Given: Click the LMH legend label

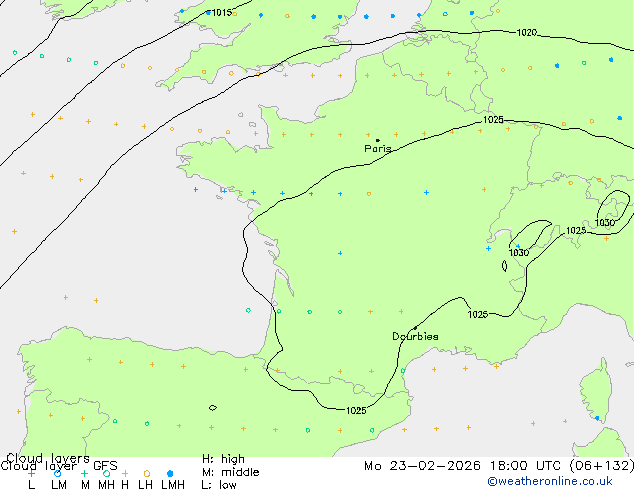Looking at the screenshot, I should pos(173,484).
